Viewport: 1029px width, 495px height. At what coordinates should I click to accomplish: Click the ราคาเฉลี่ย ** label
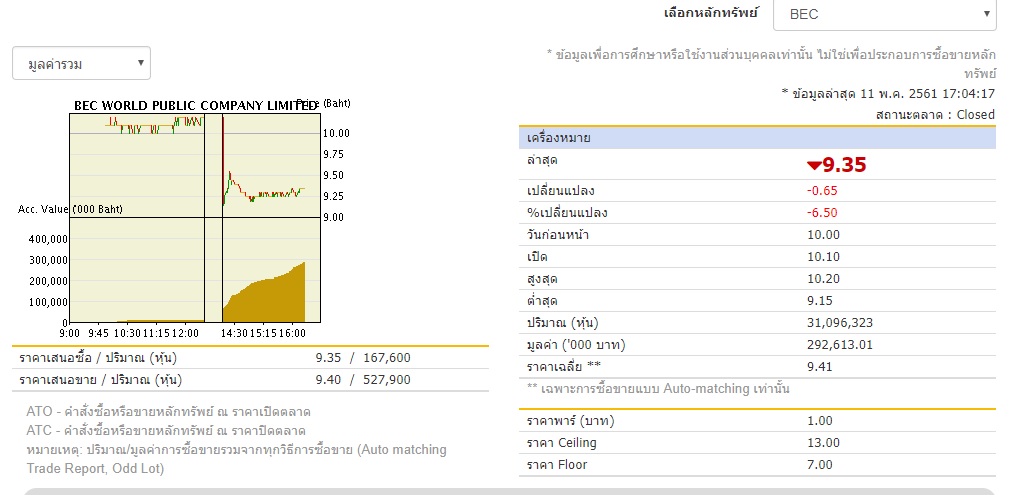point(564,367)
